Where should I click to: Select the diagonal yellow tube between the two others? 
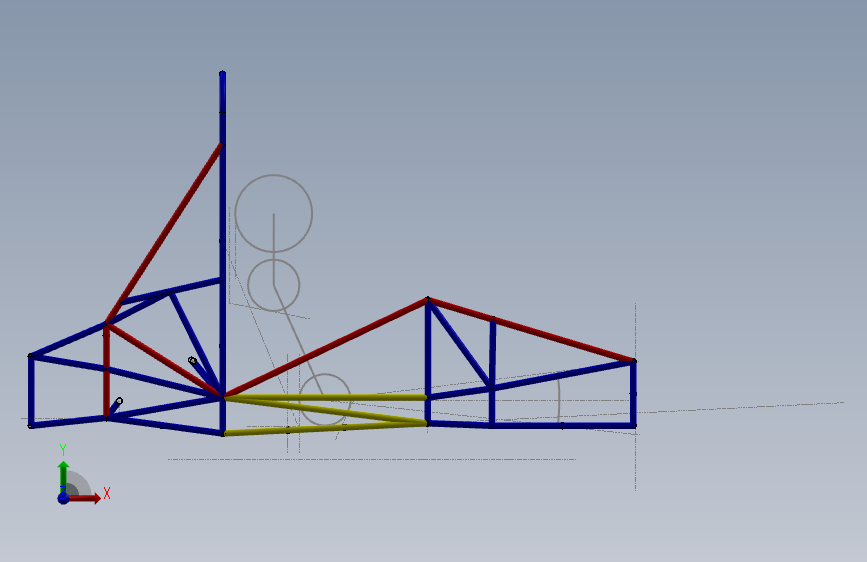[325, 410]
